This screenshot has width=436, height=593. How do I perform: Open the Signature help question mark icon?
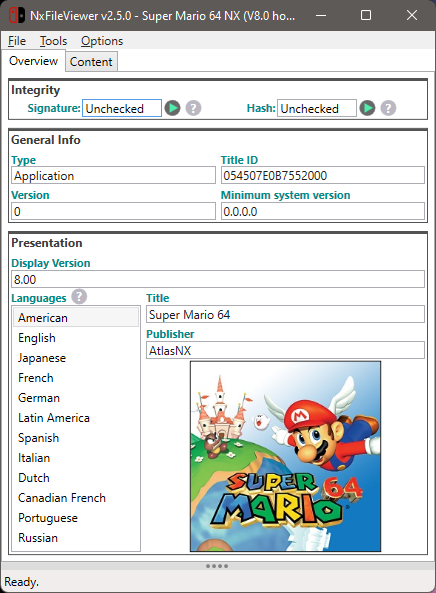coord(193,108)
